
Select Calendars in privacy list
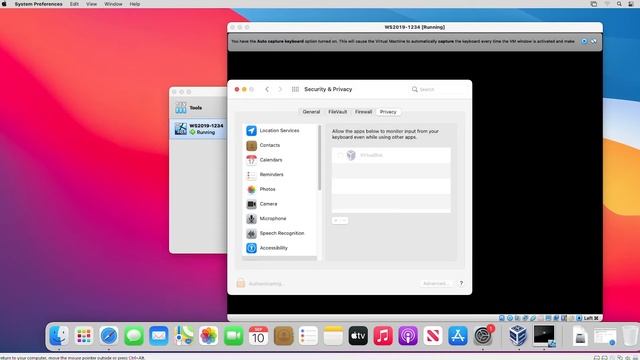[x=280, y=160]
